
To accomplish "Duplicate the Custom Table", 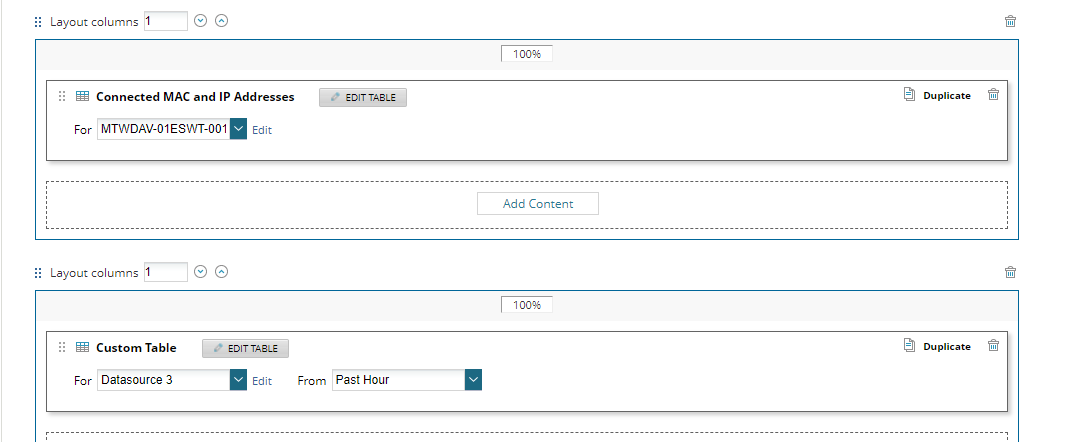I will (937, 347).
